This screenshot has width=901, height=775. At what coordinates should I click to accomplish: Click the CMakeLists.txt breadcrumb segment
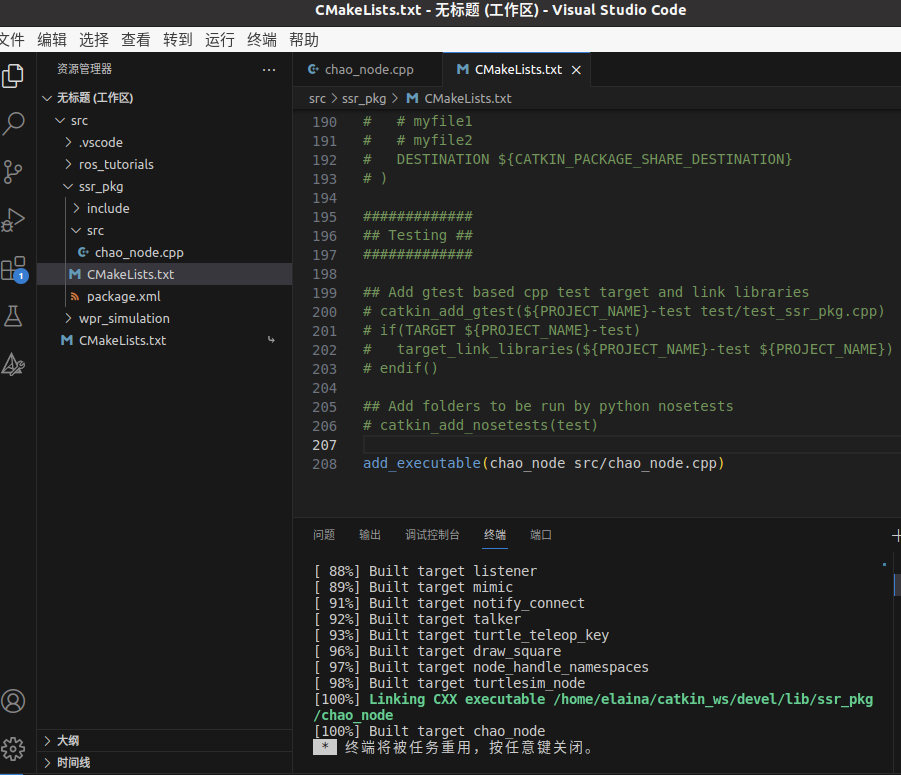pyautogui.click(x=468, y=99)
